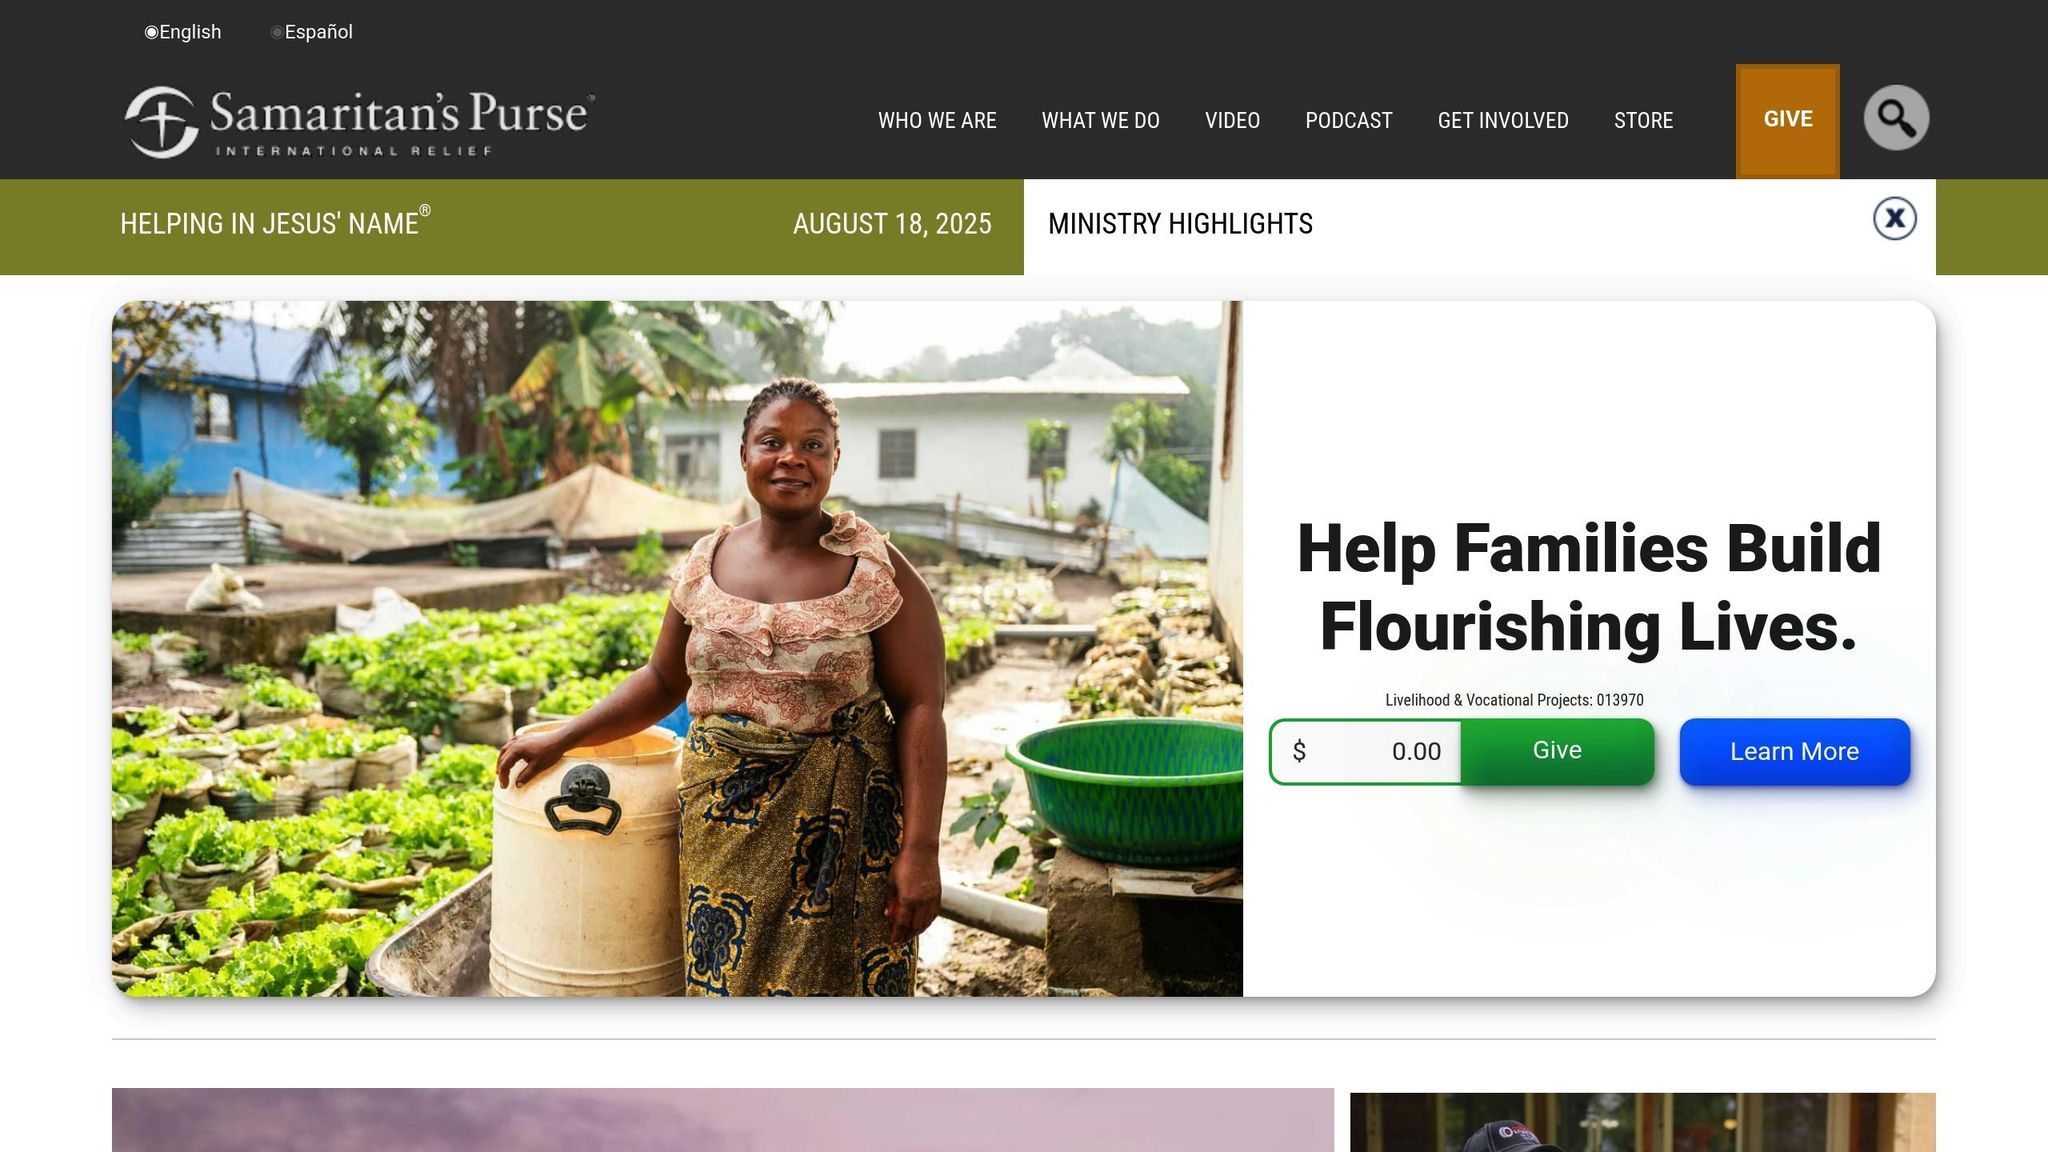Click the Samaritan's Purse cross logo
This screenshot has height=1152, width=2048.
[x=162, y=122]
